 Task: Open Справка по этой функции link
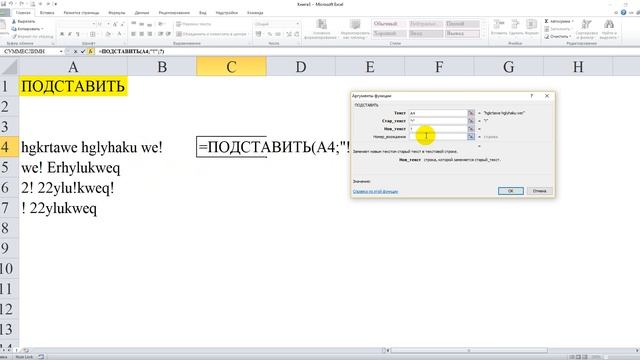375,191
